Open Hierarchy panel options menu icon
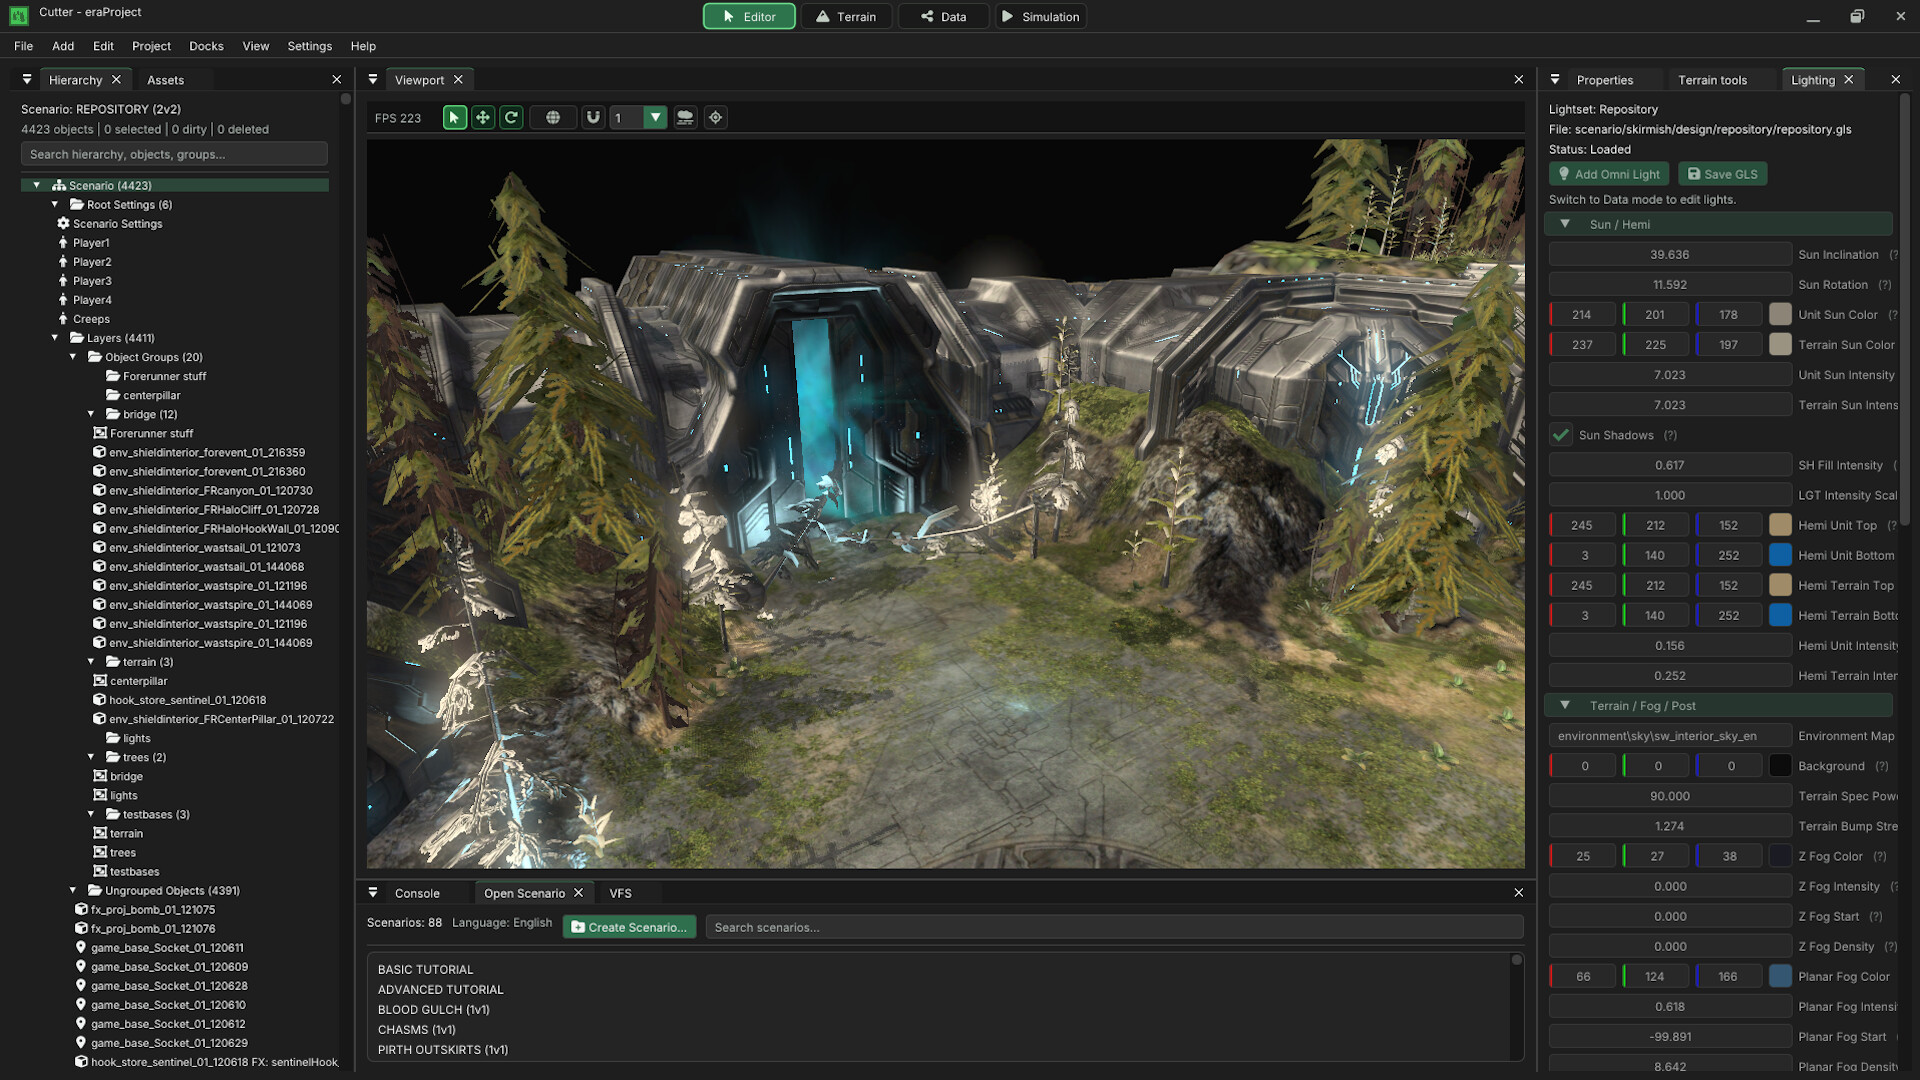This screenshot has height=1080, width=1920. [27, 79]
